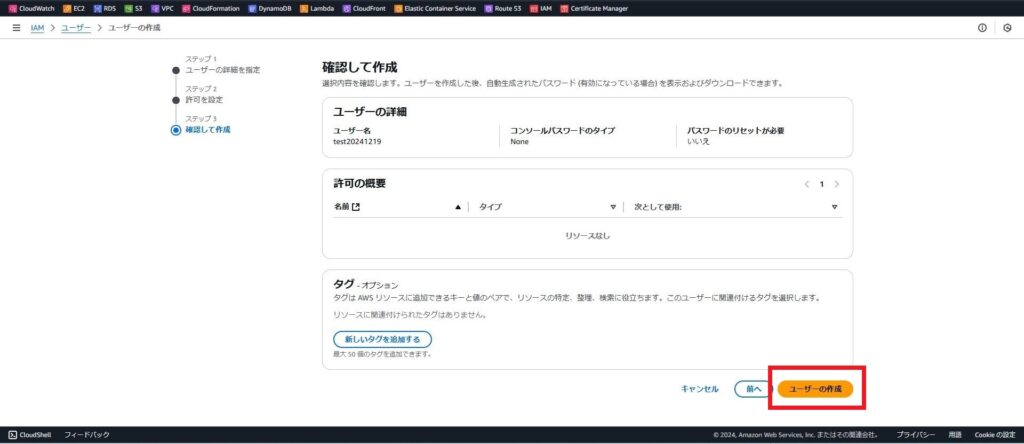Go to step 2 許可を設定

[x=204, y=99]
